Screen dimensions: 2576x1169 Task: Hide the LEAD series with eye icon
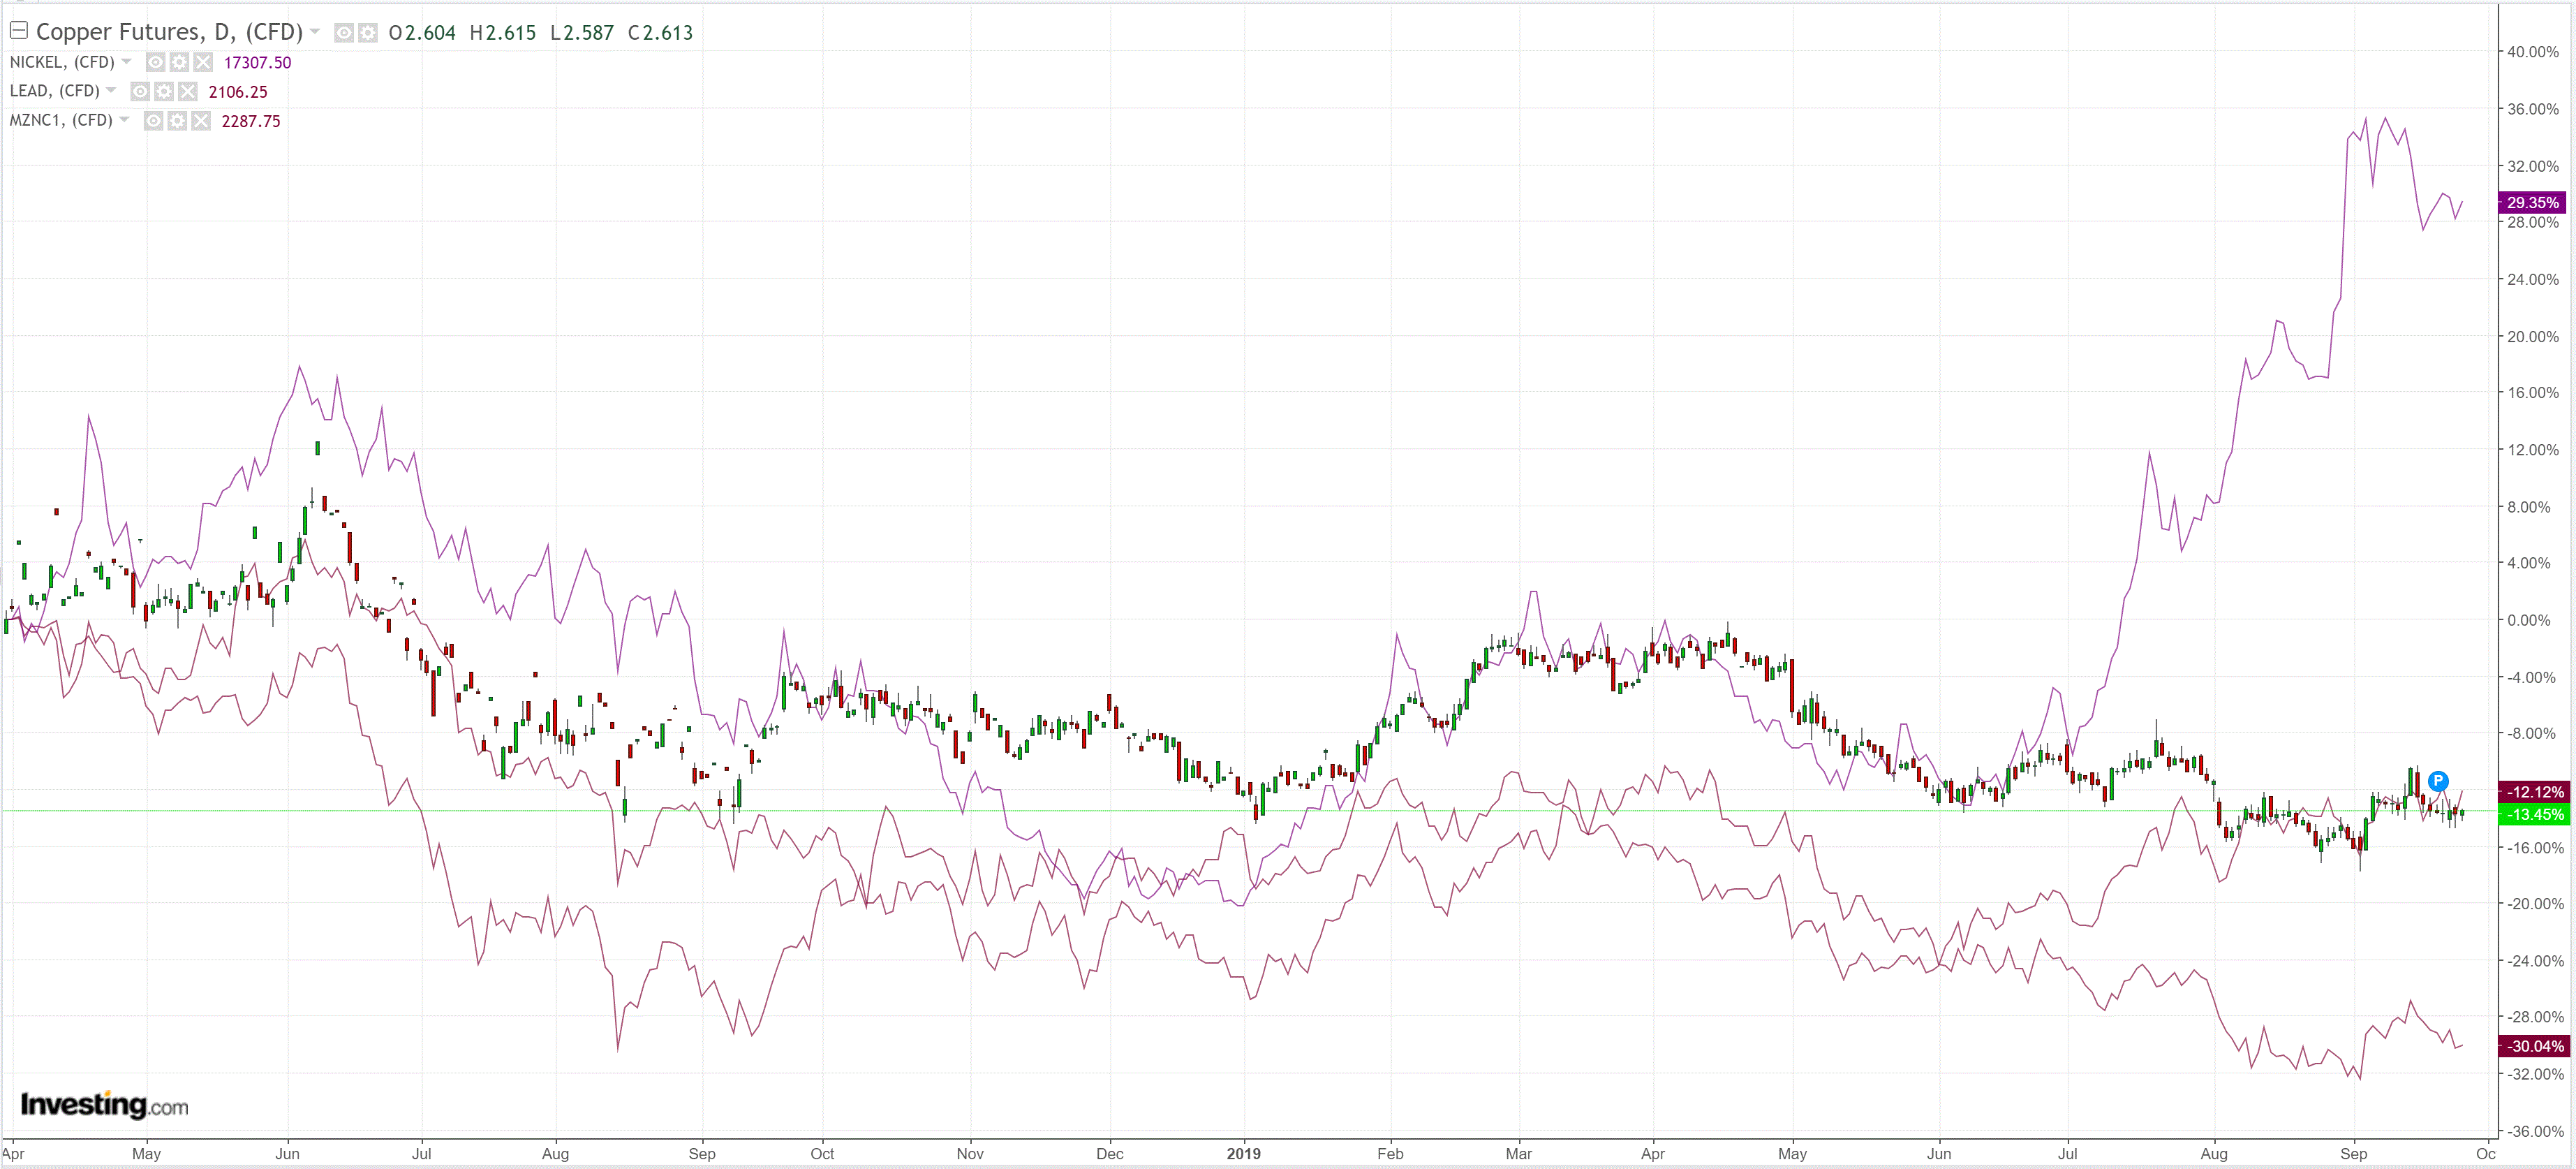click(x=141, y=91)
